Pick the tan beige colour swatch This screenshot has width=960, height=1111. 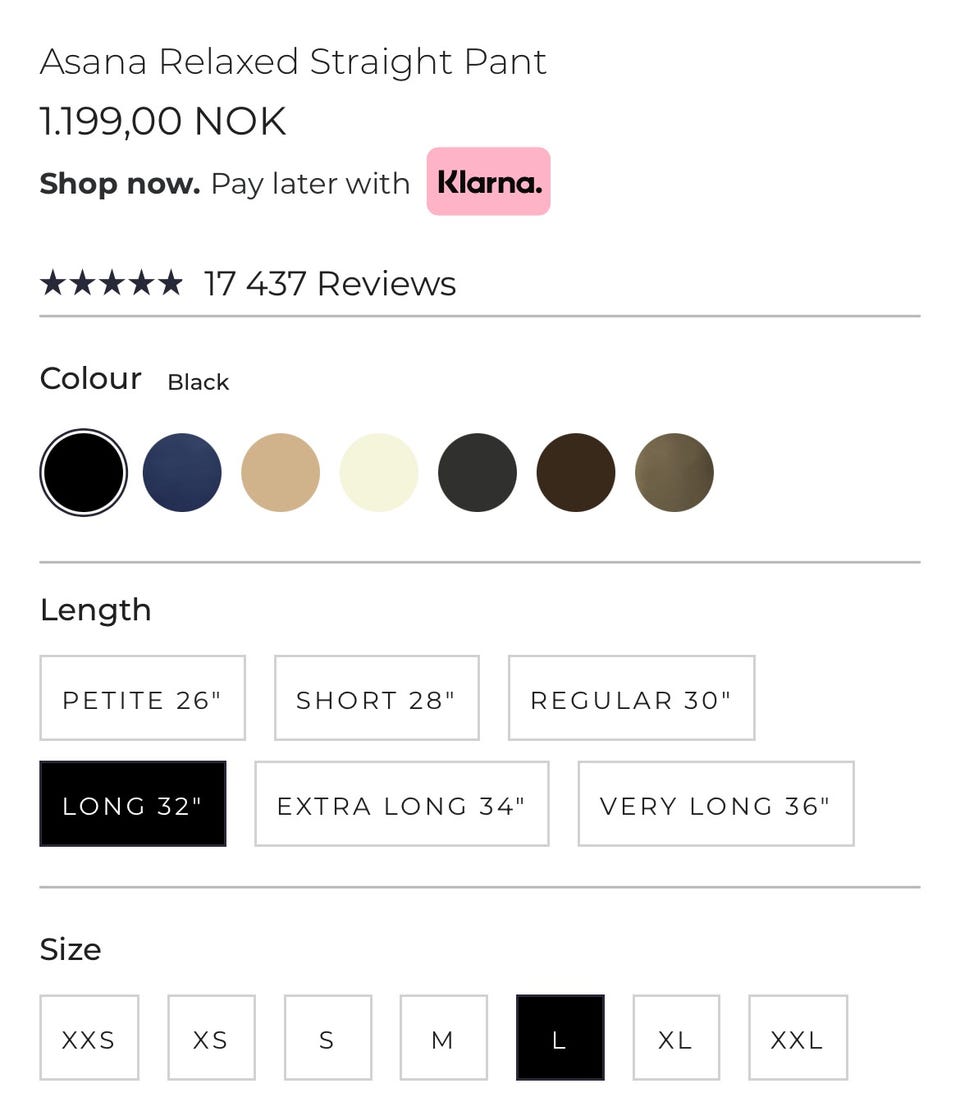pos(280,472)
